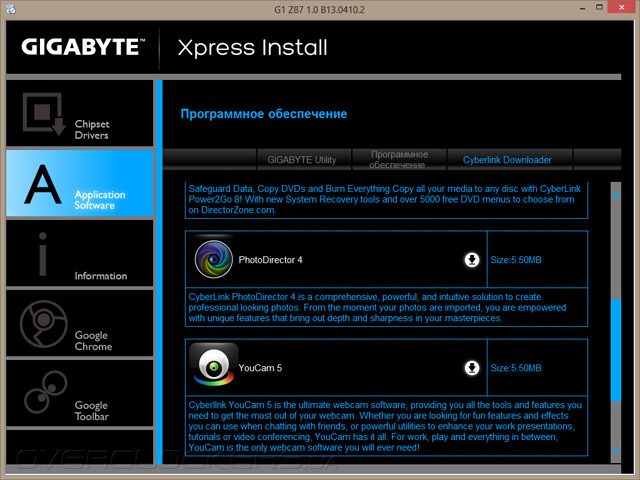
Task: Click the title bar application icon
Action: coord(11,9)
